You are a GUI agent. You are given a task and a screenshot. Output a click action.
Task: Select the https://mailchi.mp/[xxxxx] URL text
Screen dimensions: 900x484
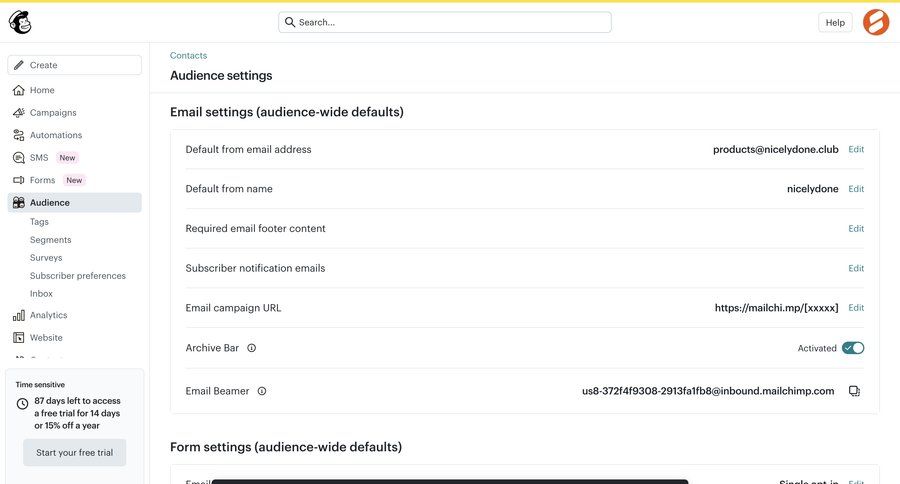coord(776,308)
